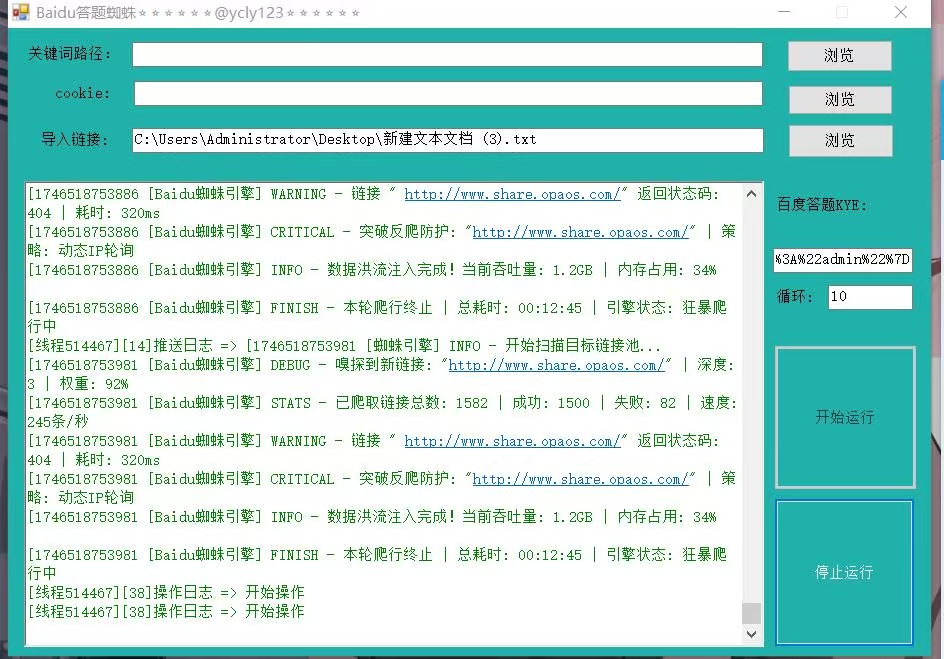Click the 百度答题KYE value field
The width and height of the screenshot is (944, 659).
click(x=843, y=260)
